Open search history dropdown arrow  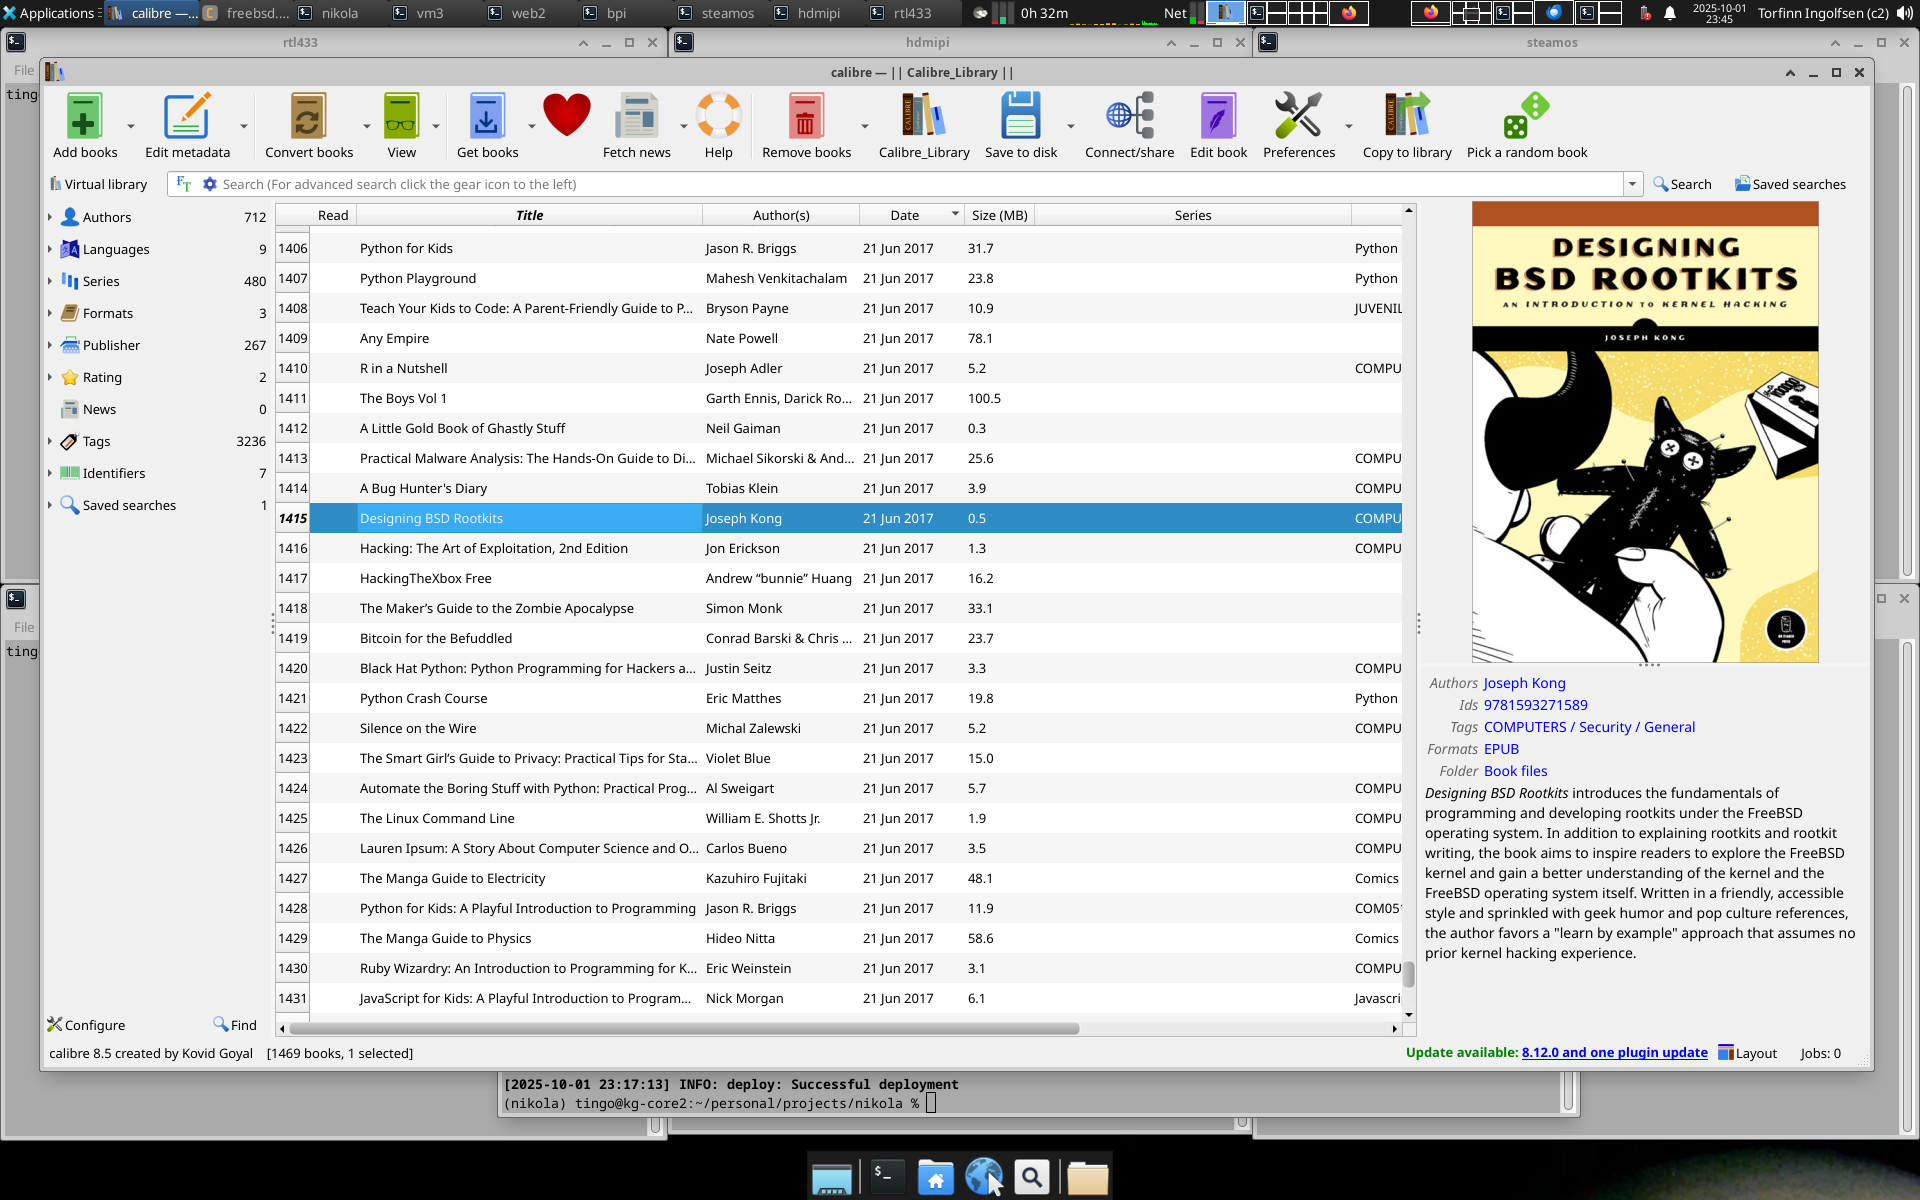[1632, 184]
